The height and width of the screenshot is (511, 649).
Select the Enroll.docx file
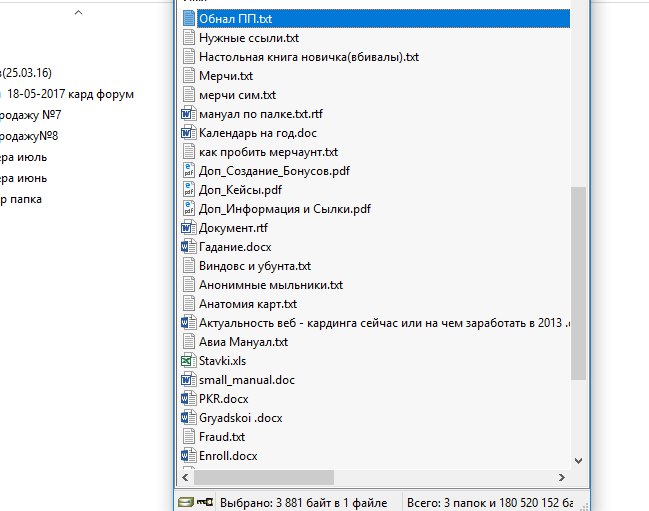pyautogui.click(x=228, y=456)
